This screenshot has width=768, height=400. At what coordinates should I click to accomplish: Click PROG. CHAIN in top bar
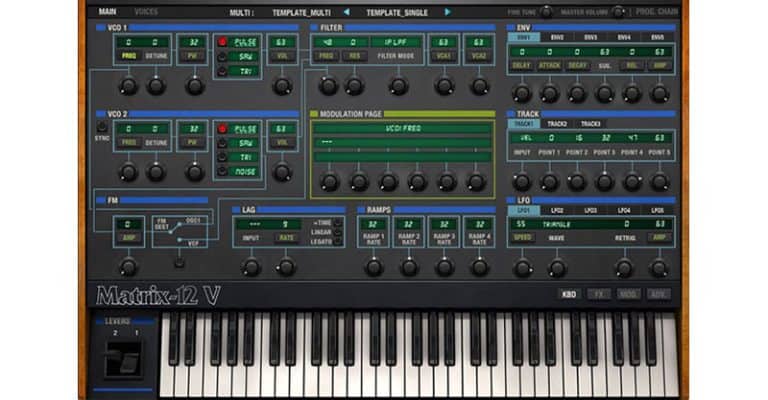[656, 12]
